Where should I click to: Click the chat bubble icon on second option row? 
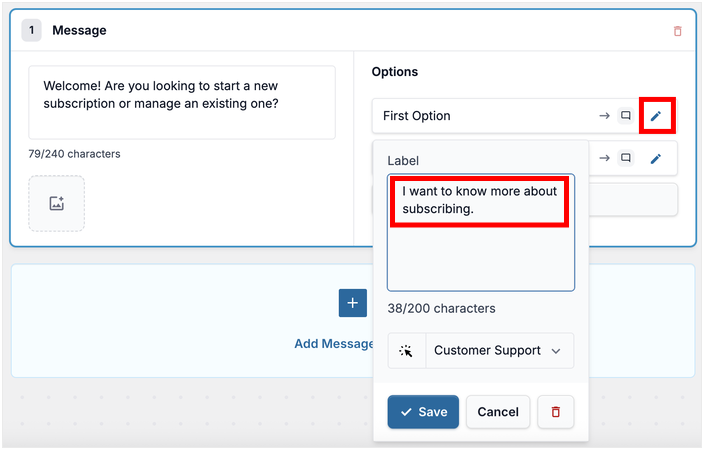click(626, 158)
